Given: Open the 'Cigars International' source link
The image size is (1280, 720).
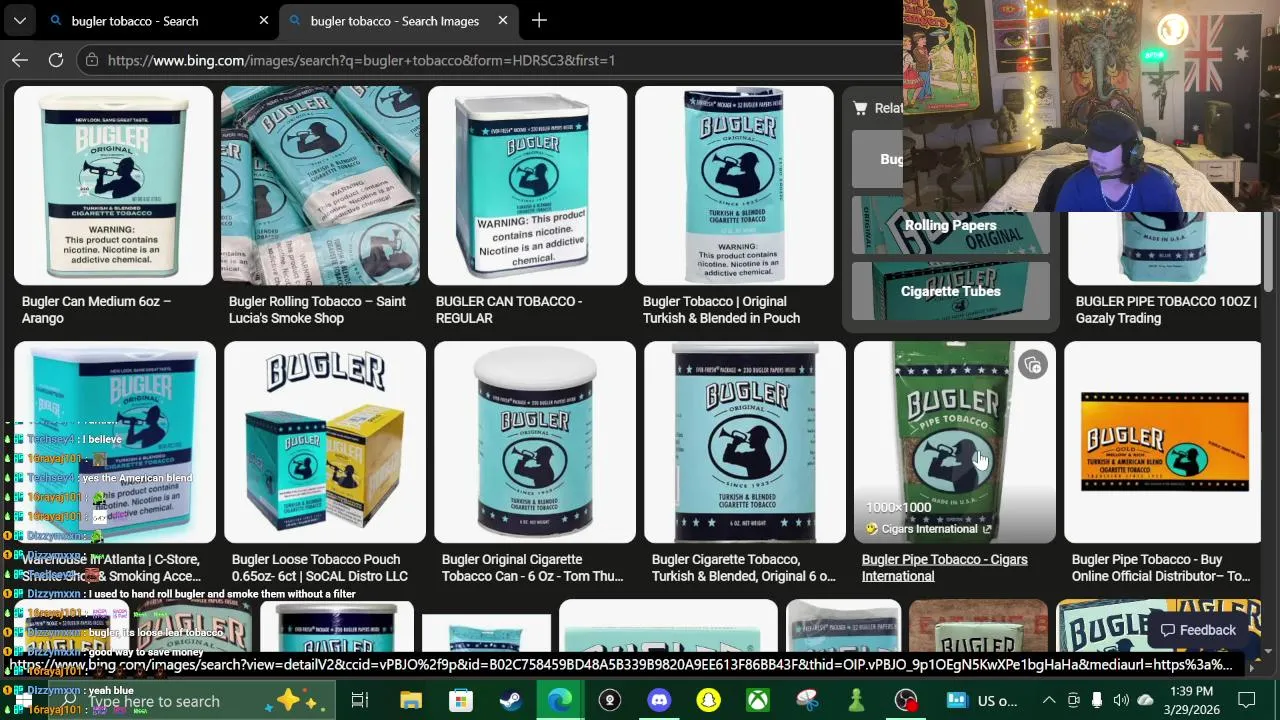Looking at the screenshot, I should 929,529.
